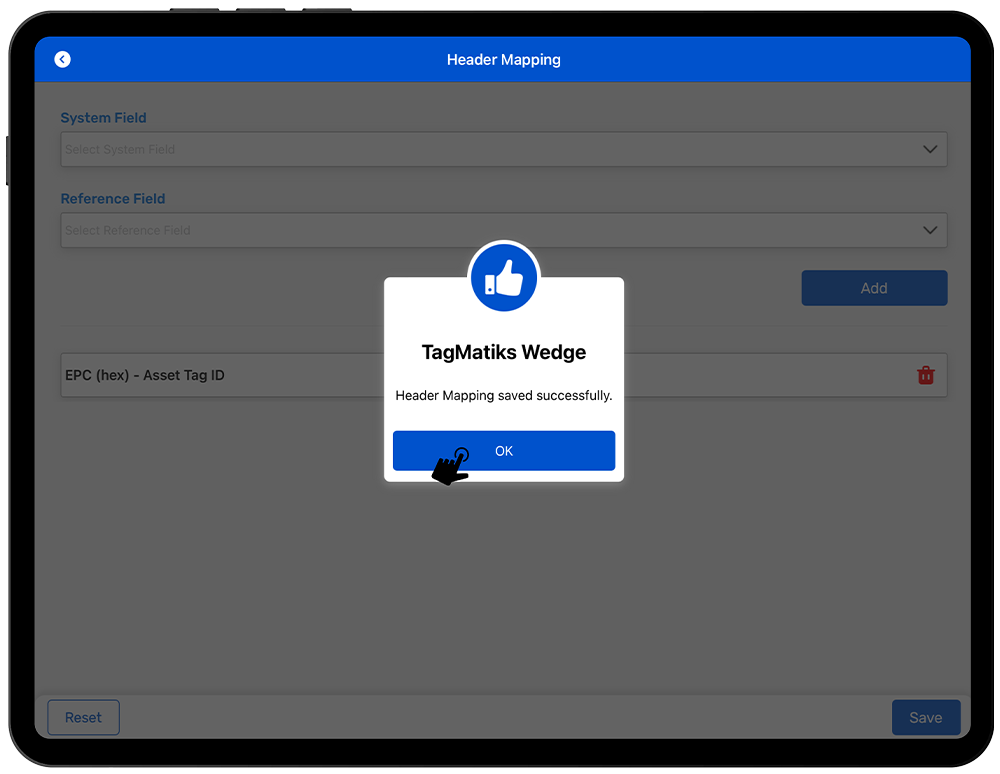The height and width of the screenshot is (774, 1000).
Task: Delete the EPC (hex) mapping via trash icon
Action: point(925,376)
